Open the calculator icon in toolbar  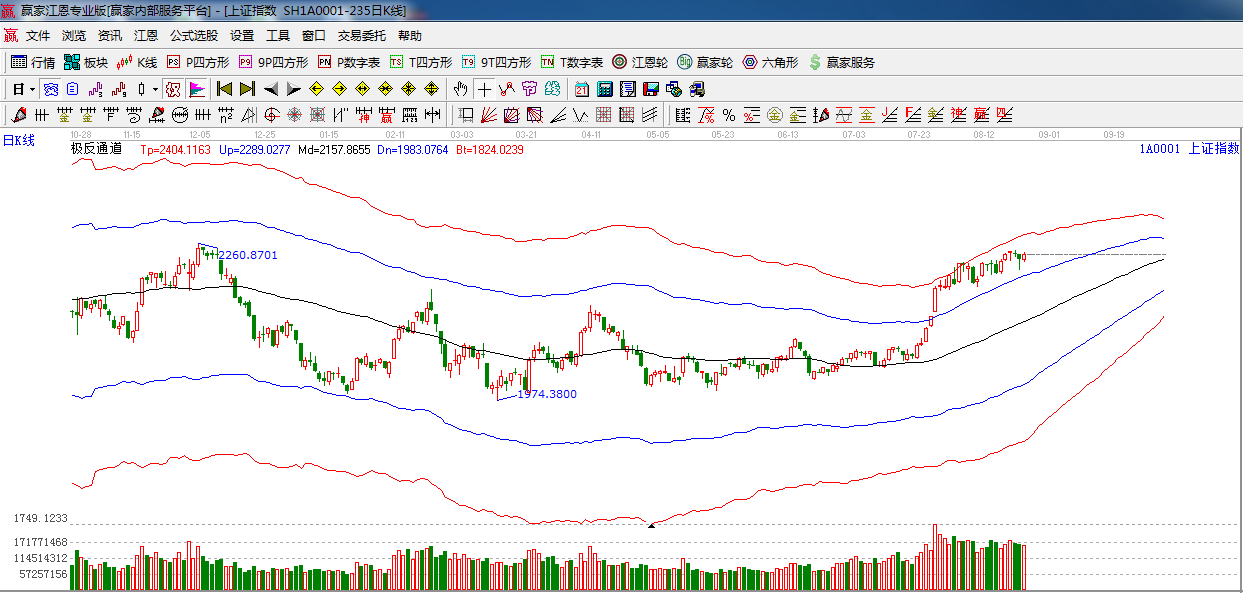pyautogui.click(x=603, y=89)
